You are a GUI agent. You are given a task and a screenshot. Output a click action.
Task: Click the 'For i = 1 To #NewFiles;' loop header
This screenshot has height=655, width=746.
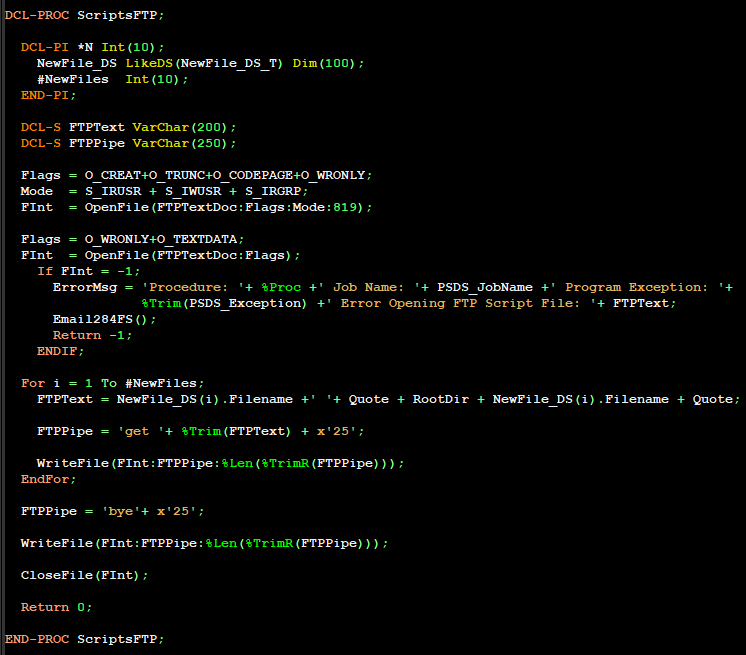tap(112, 383)
